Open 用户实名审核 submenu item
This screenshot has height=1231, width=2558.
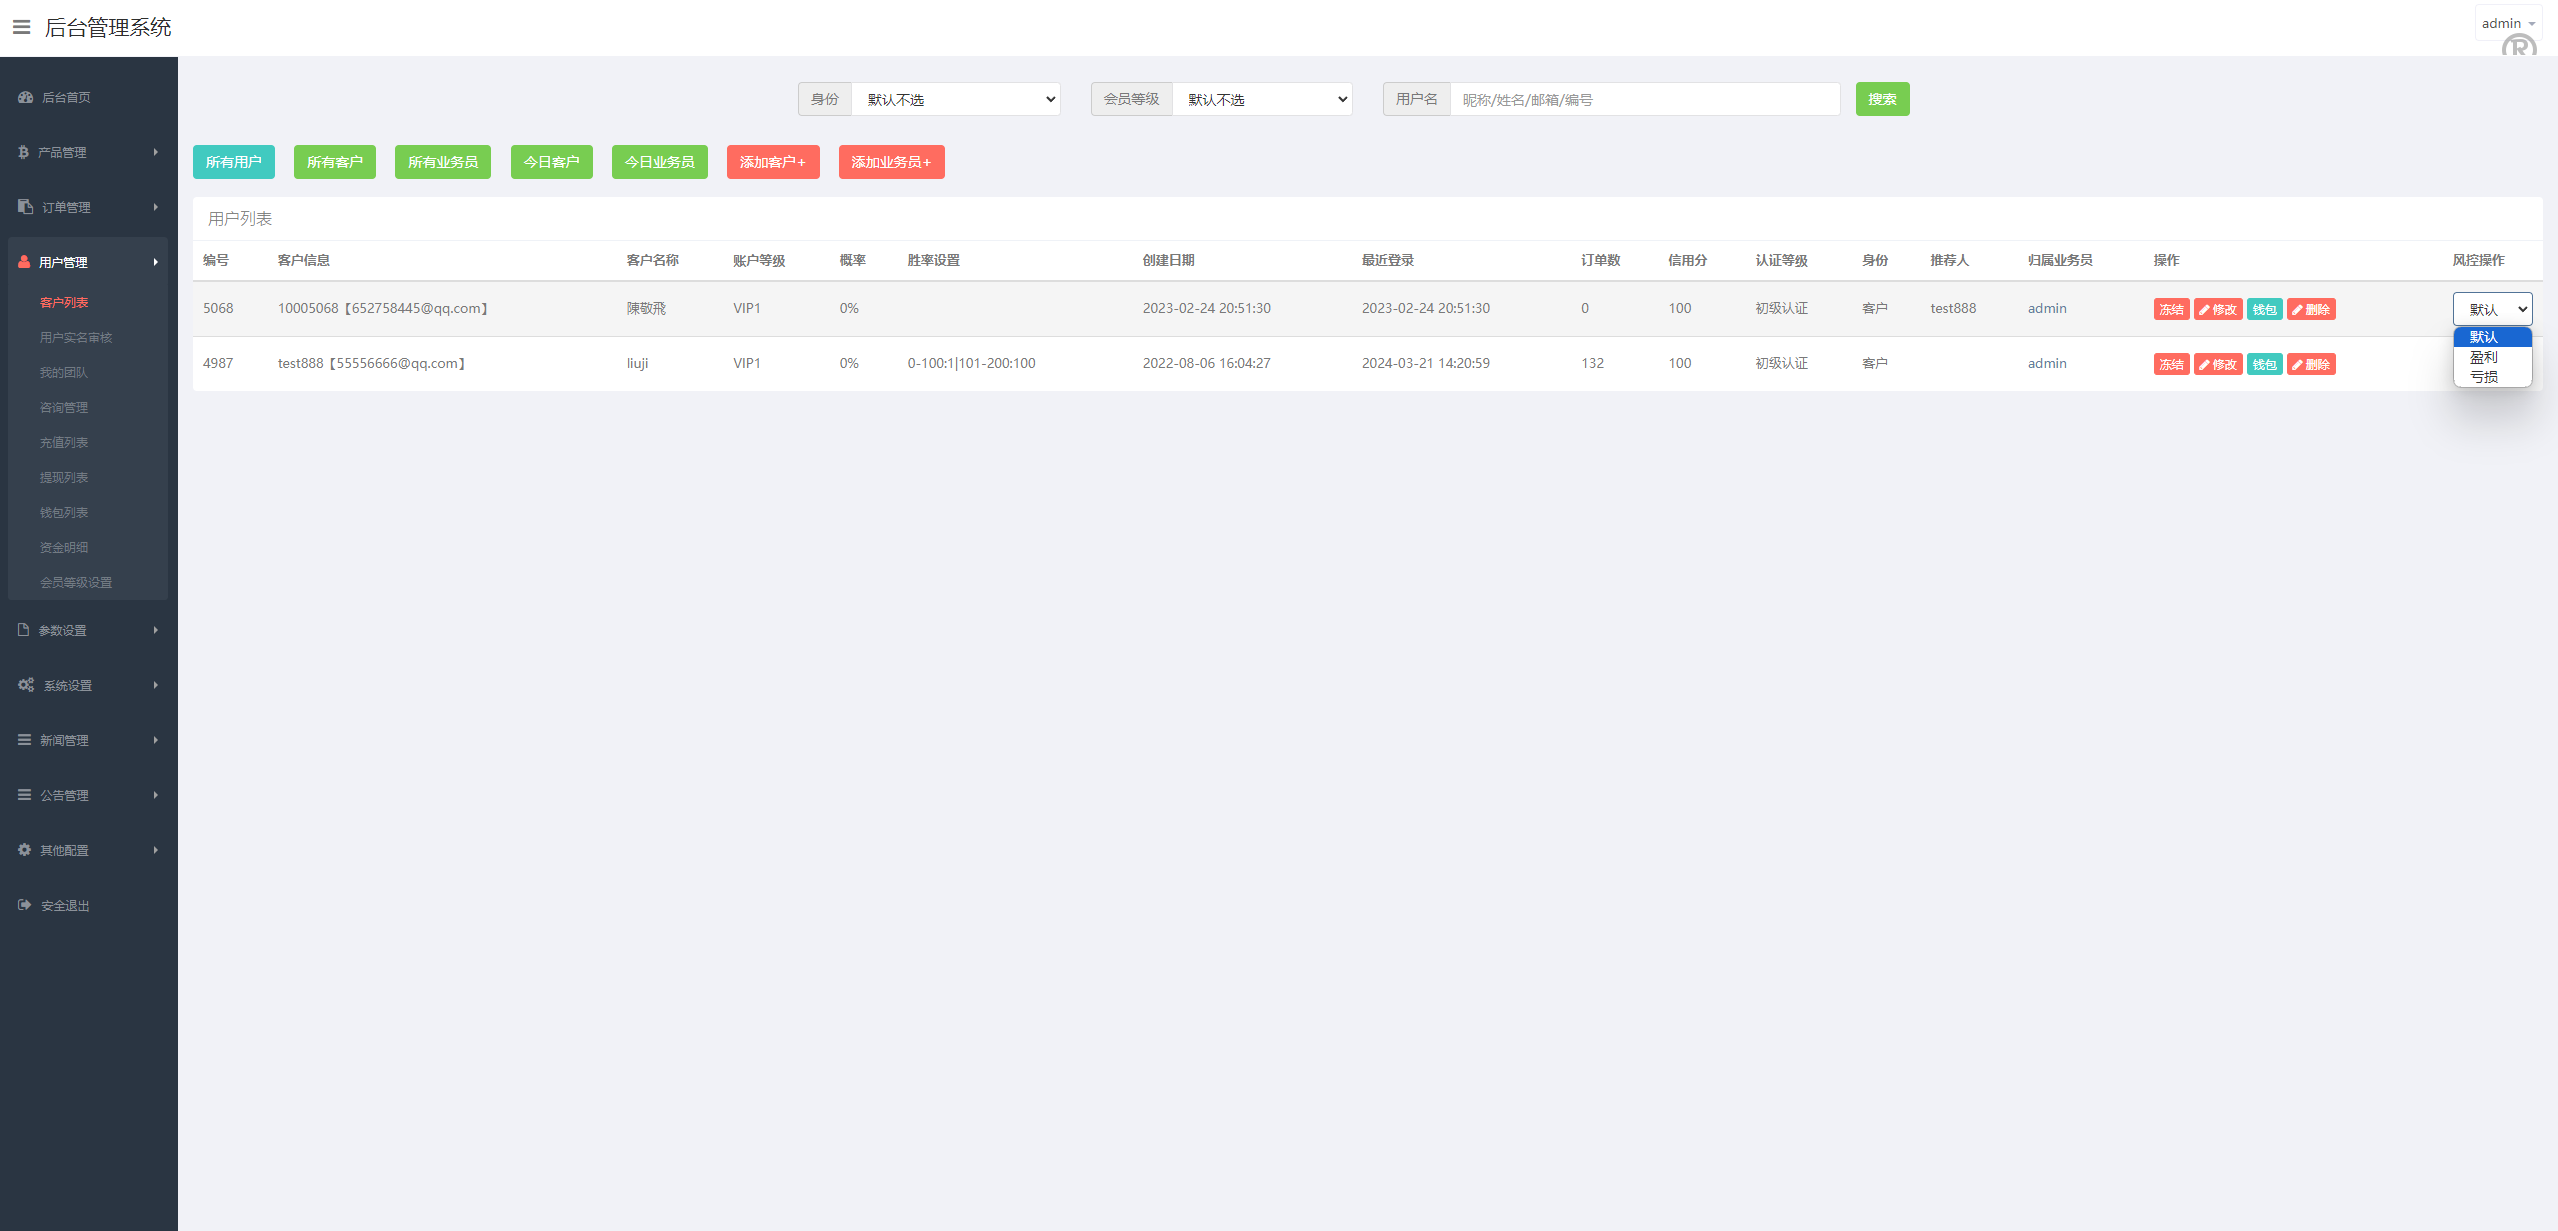(76, 338)
